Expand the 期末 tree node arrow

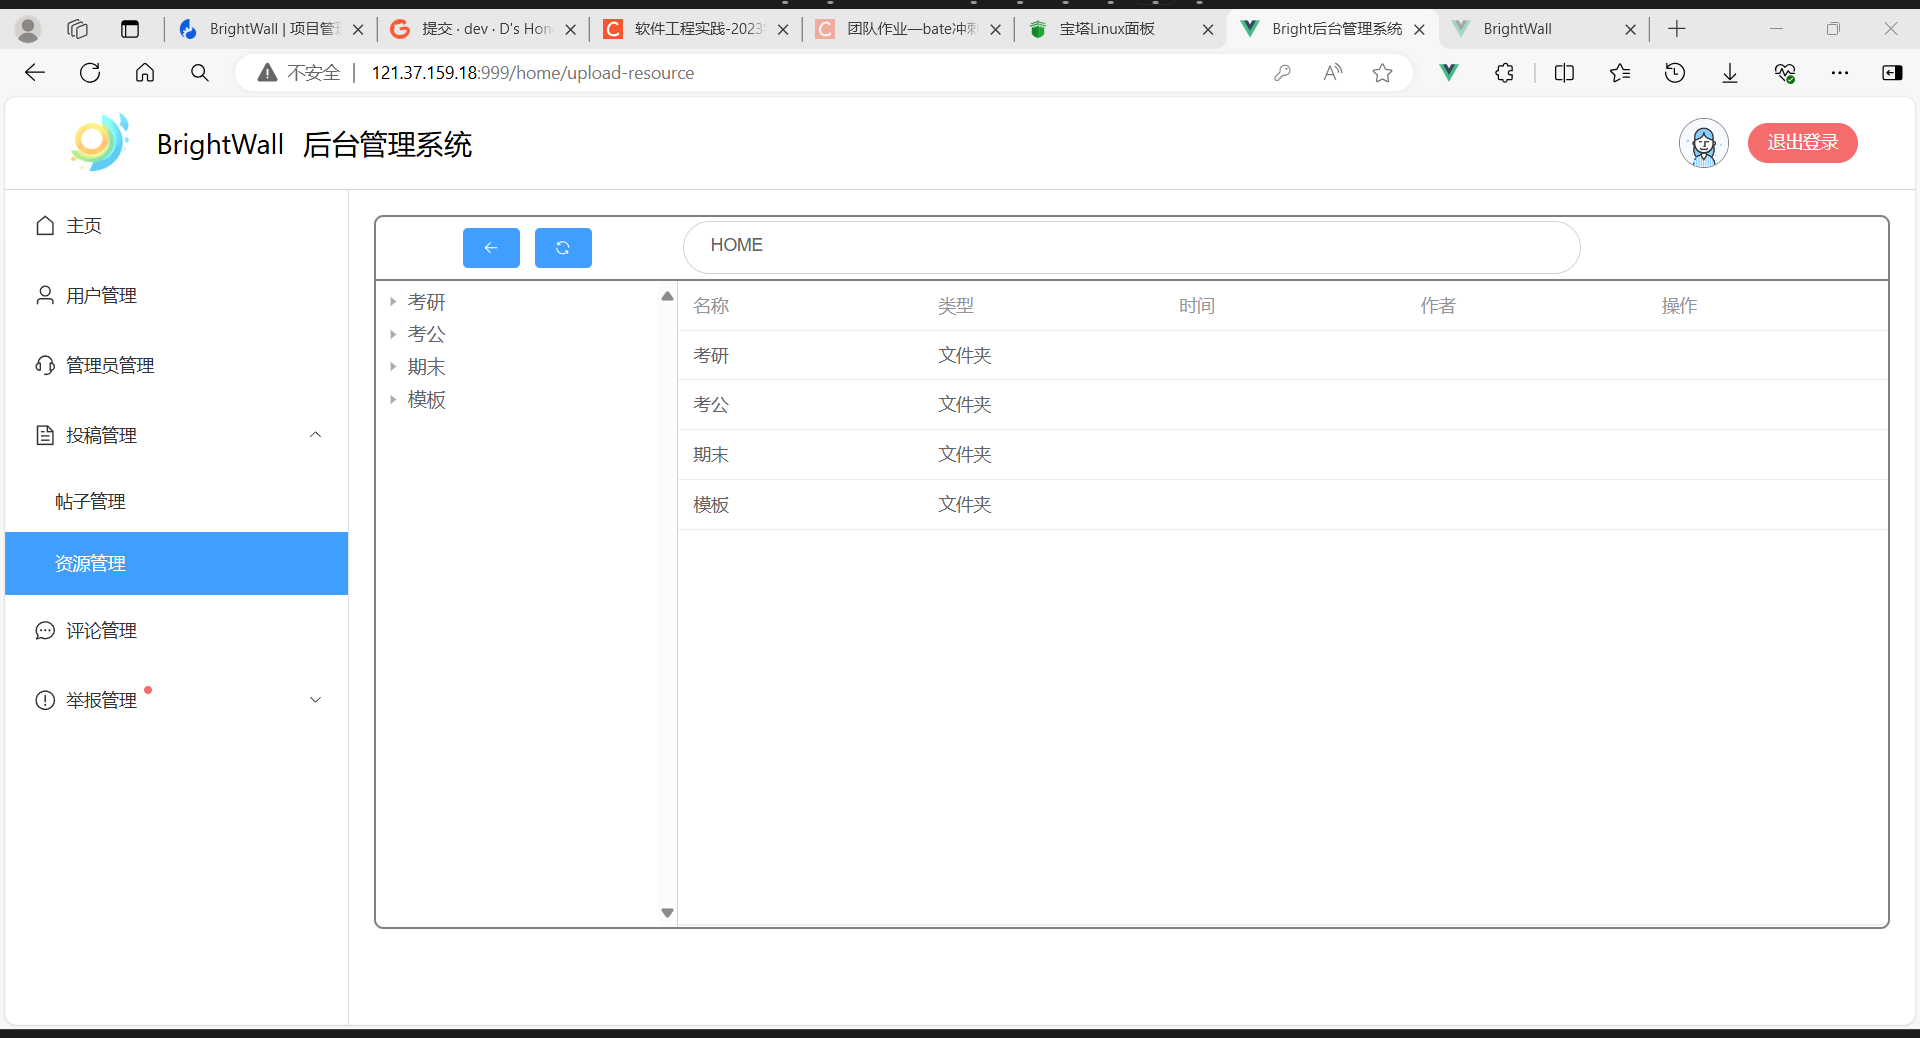(393, 367)
